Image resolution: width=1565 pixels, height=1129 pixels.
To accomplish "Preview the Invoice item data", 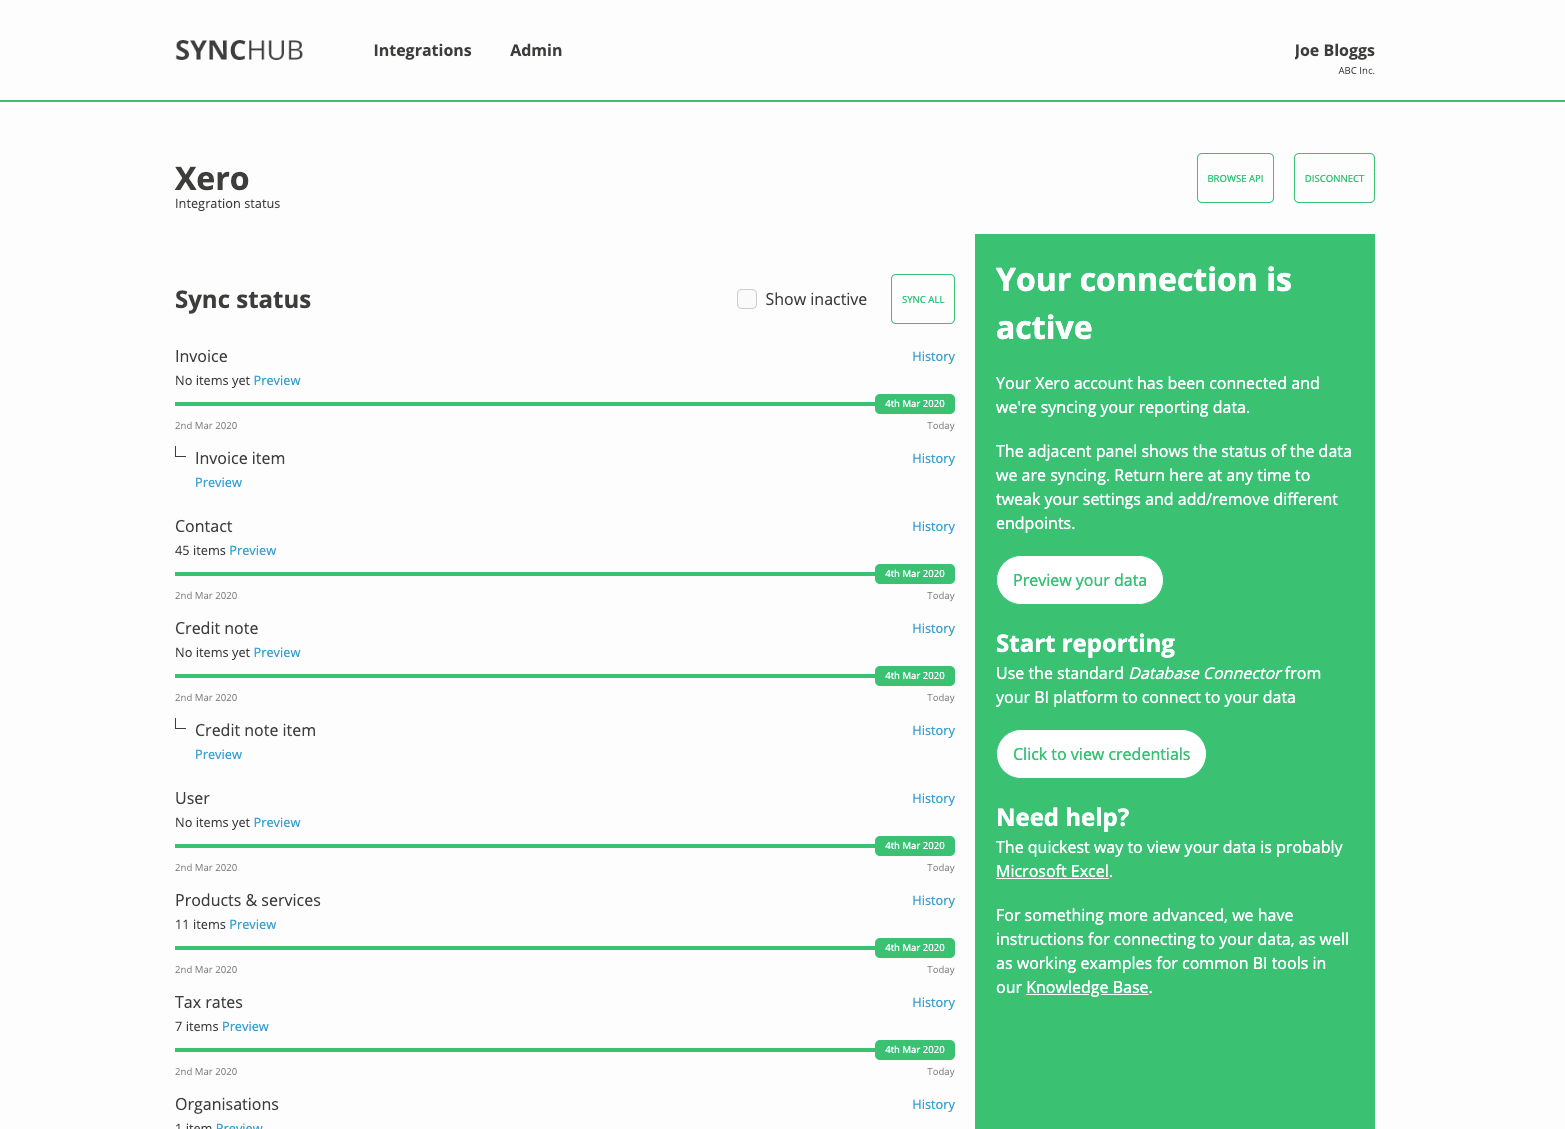I will point(218,482).
